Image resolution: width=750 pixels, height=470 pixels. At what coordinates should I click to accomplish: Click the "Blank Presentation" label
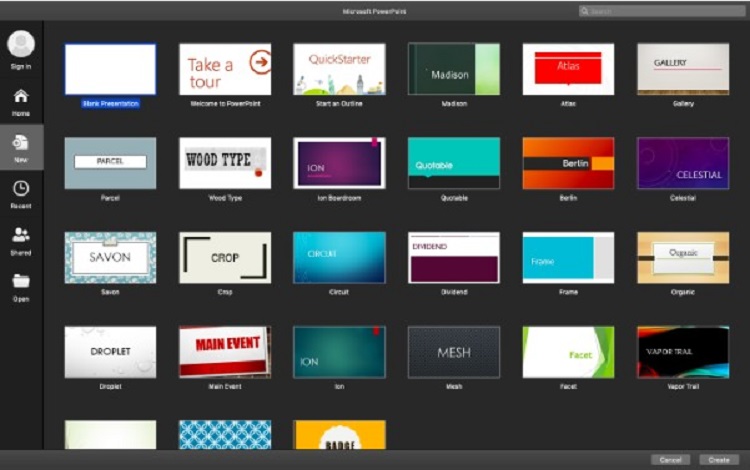[110, 104]
